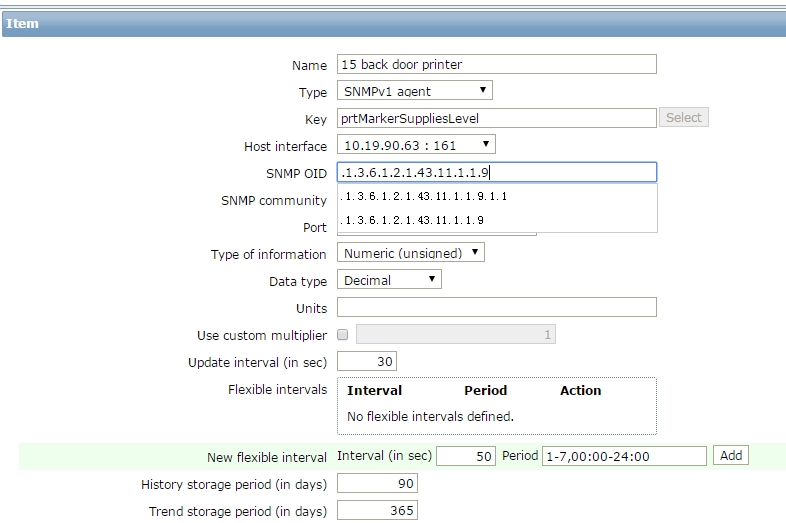Click the disabled custom multiplier value box
The image size is (786, 523).
pos(456,334)
